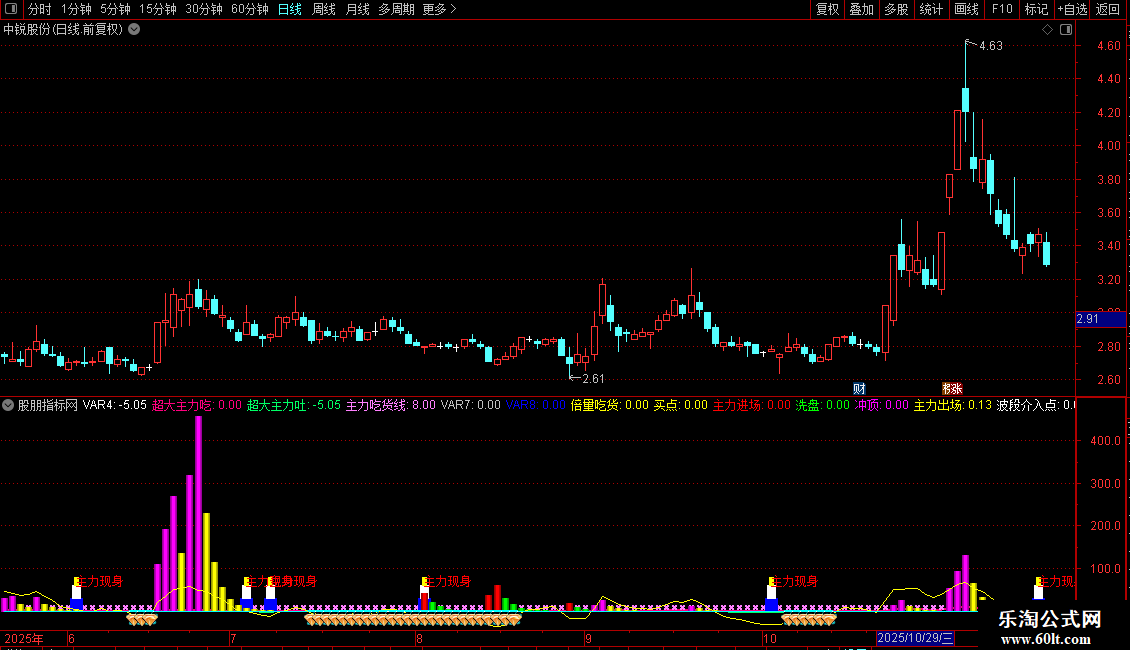Click the 主力现身 signal near month 10

point(793,581)
